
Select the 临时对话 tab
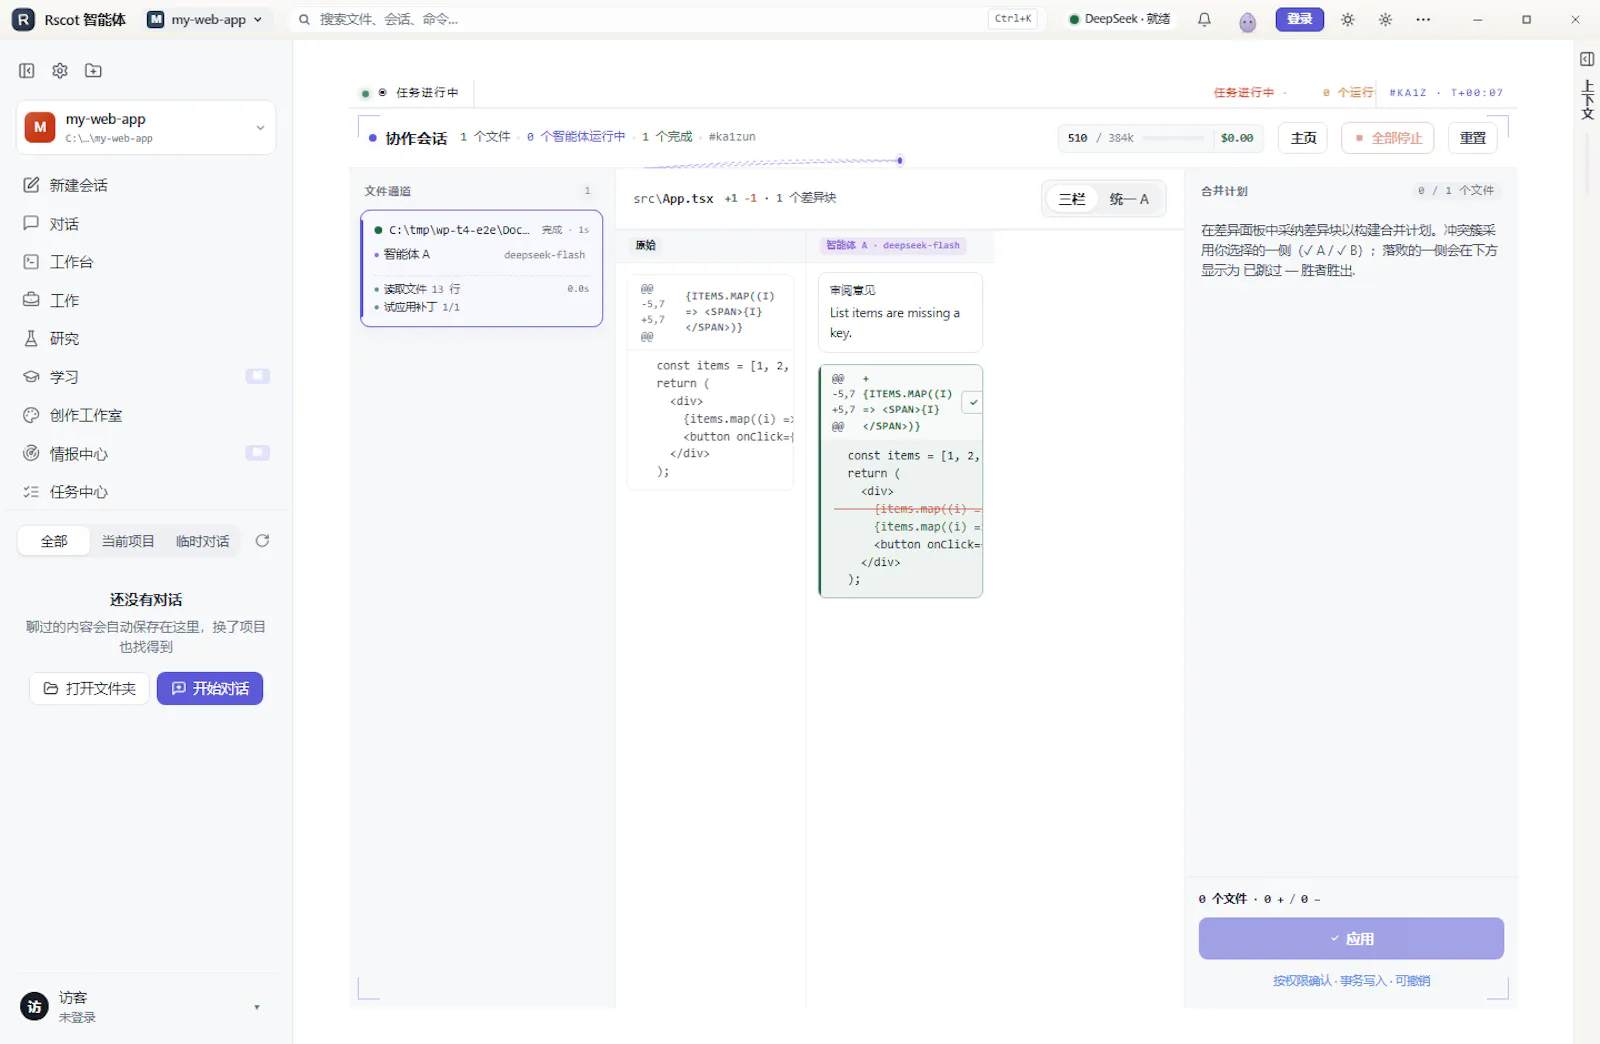[x=203, y=541]
